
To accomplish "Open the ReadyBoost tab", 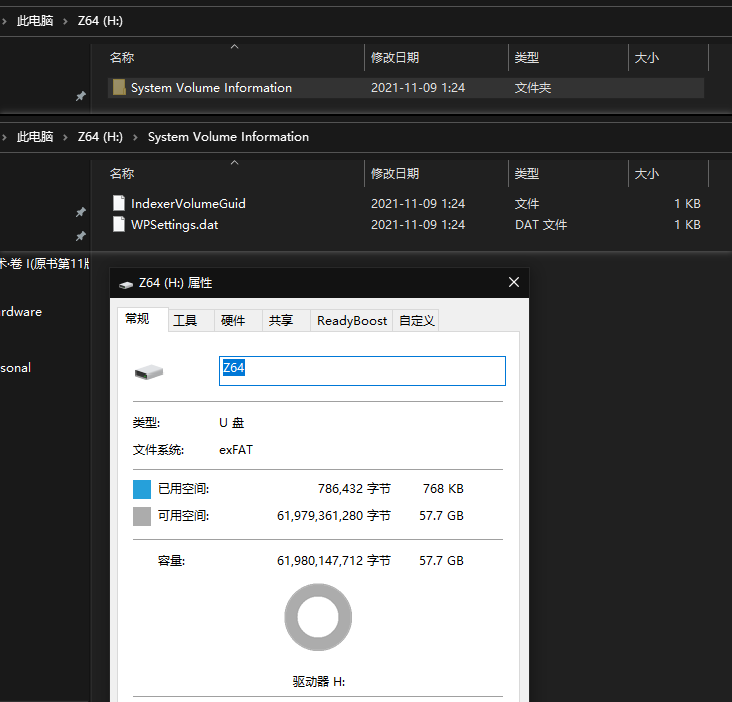I will 351,321.
